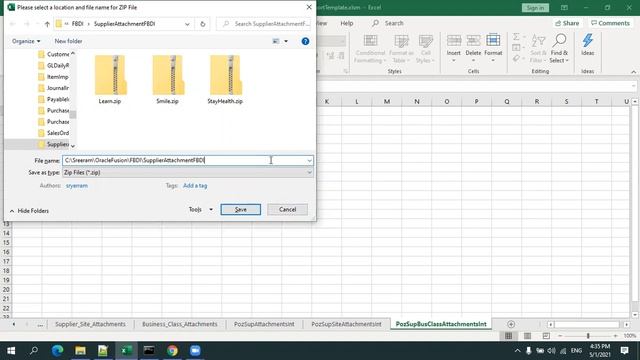The width and height of the screenshot is (640, 360).
Task: Click the Delete cells icon
Action: point(473,40)
